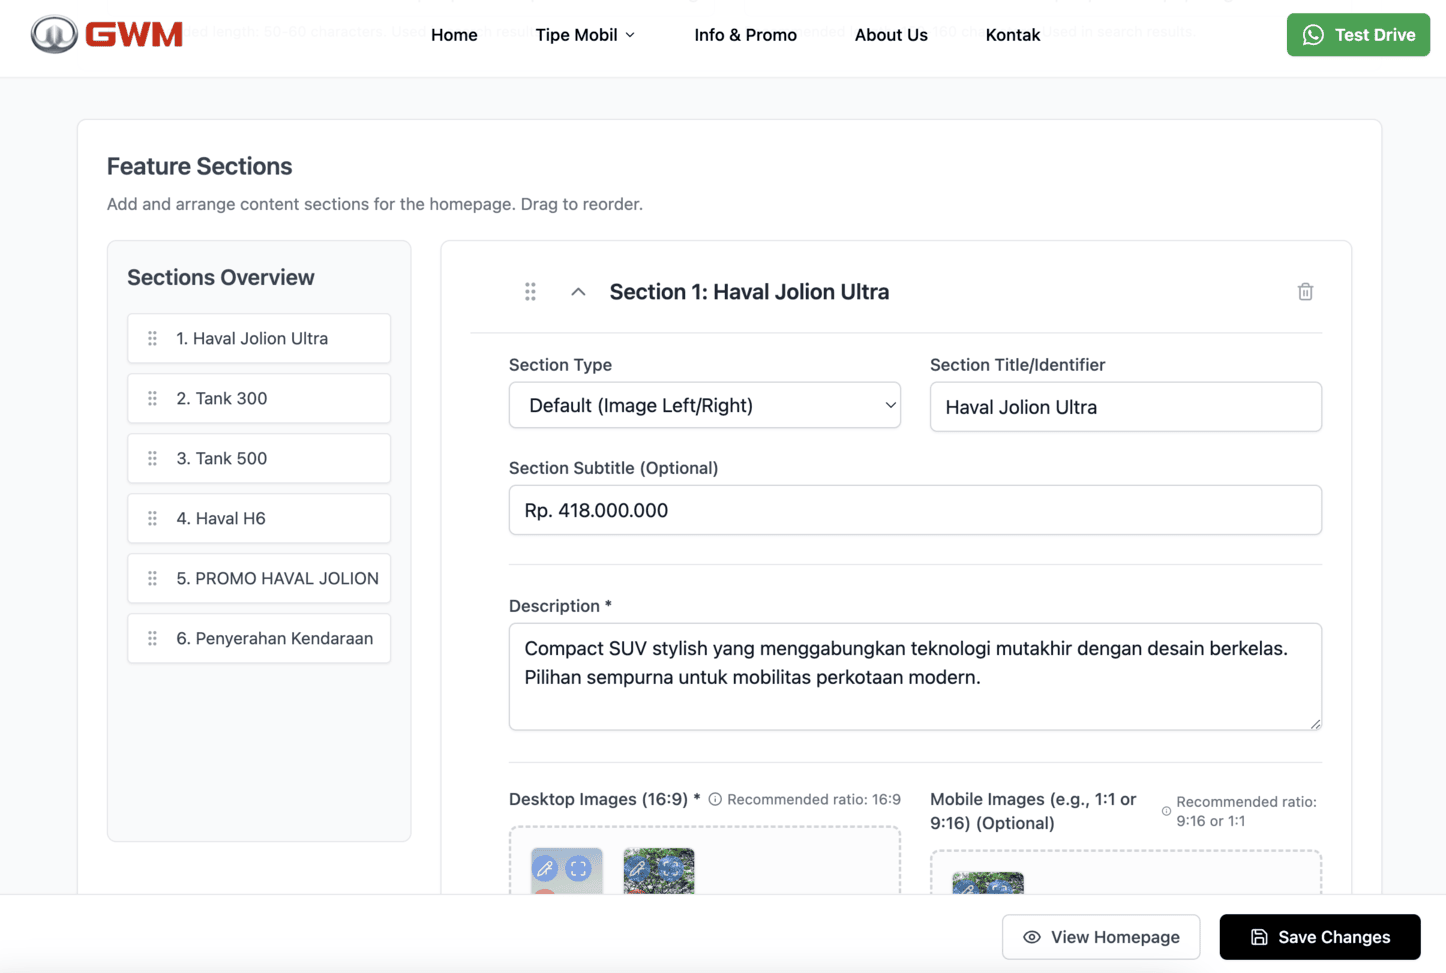
Task: Go to Info & Promo page
Action: tap(745, 35)
